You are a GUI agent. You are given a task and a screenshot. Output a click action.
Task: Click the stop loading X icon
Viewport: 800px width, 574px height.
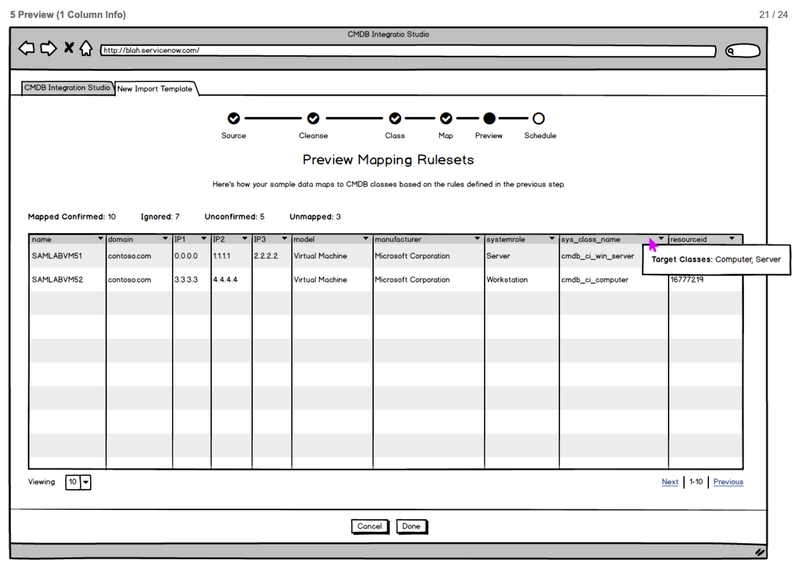pyautogui.click(x=69, y=48)
